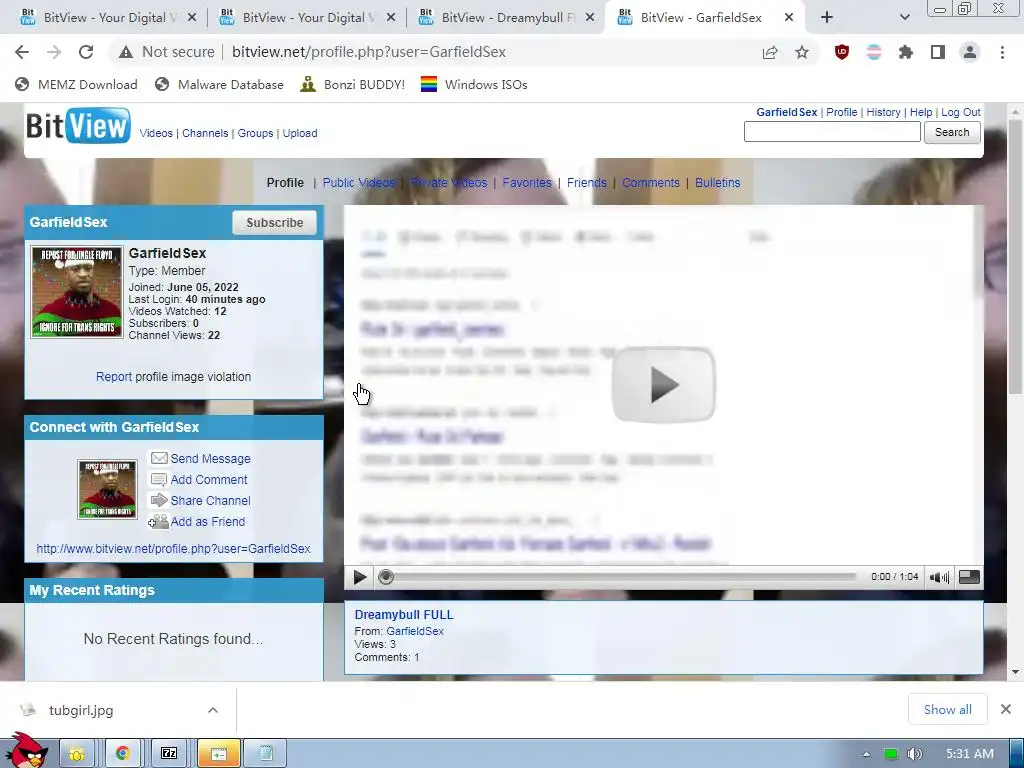Mute the video with the speaker icon
The image size is (1024, 768).
pos(939,577)
